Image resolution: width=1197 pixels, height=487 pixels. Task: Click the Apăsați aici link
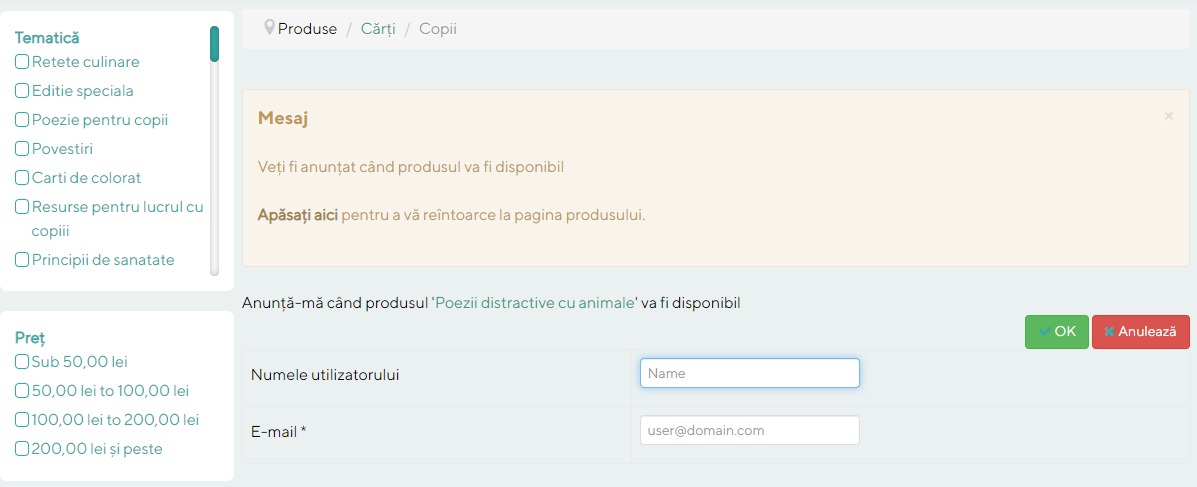coord(298,215)
